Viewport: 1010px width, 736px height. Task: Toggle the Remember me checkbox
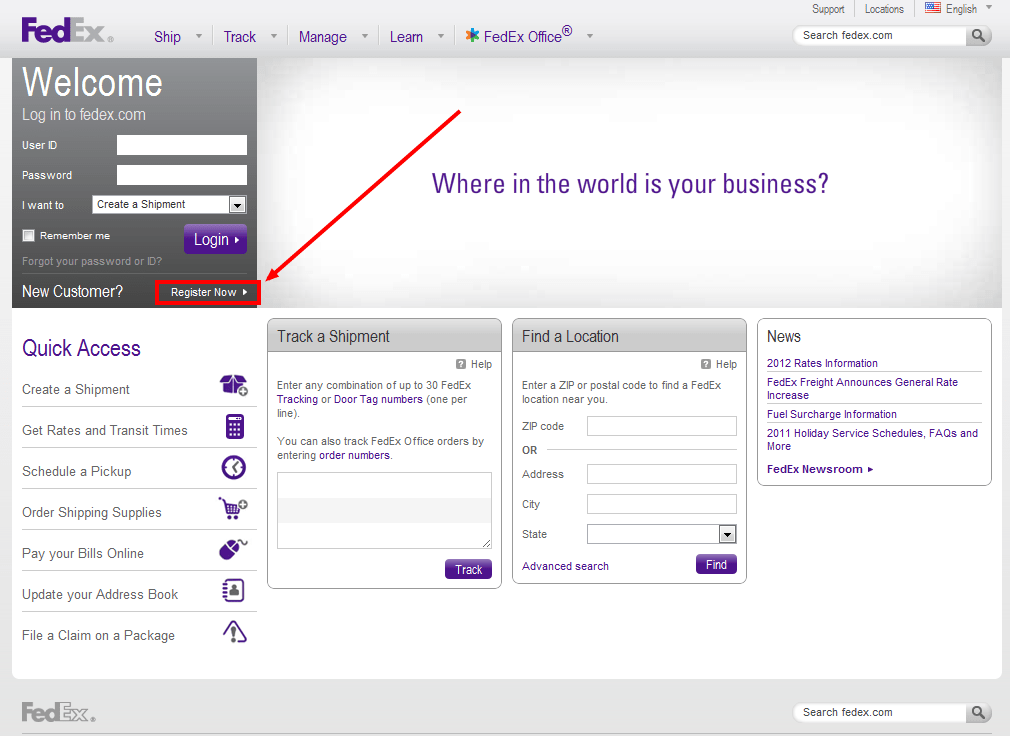pos(28,236)
